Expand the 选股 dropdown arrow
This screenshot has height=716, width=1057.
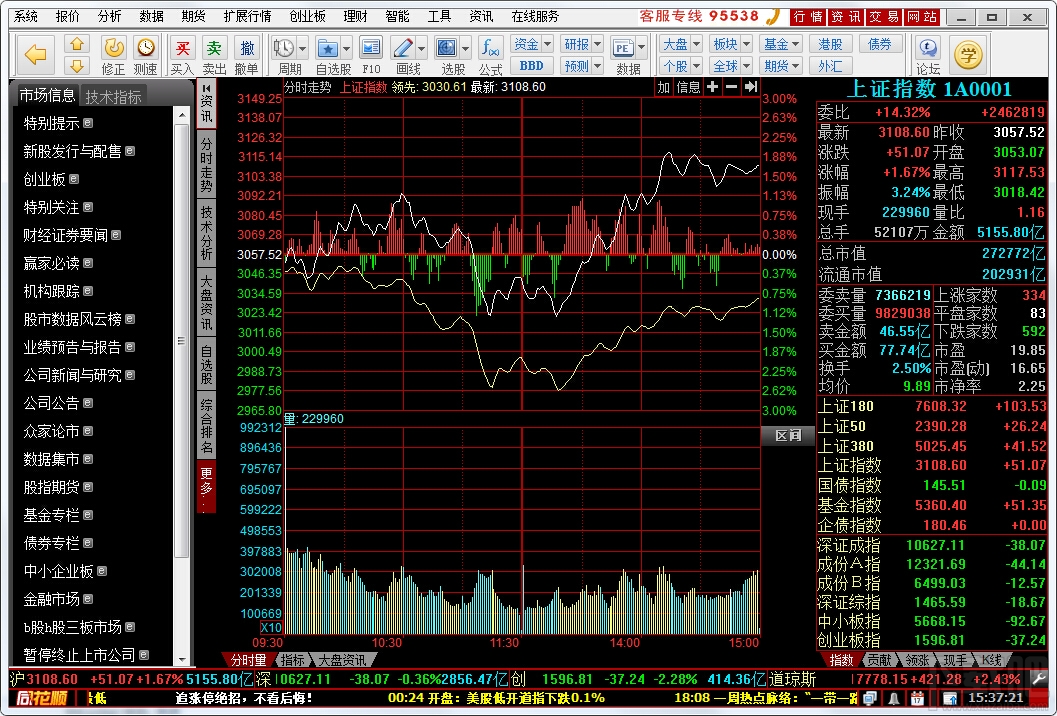[x=465, y=49]
